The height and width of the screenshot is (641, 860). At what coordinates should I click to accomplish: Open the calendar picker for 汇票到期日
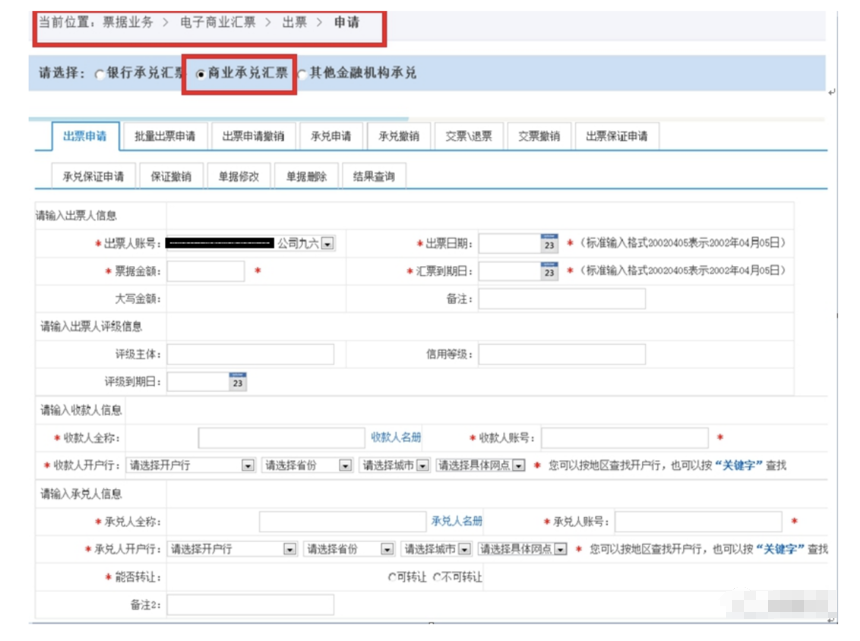click(548, 271)
